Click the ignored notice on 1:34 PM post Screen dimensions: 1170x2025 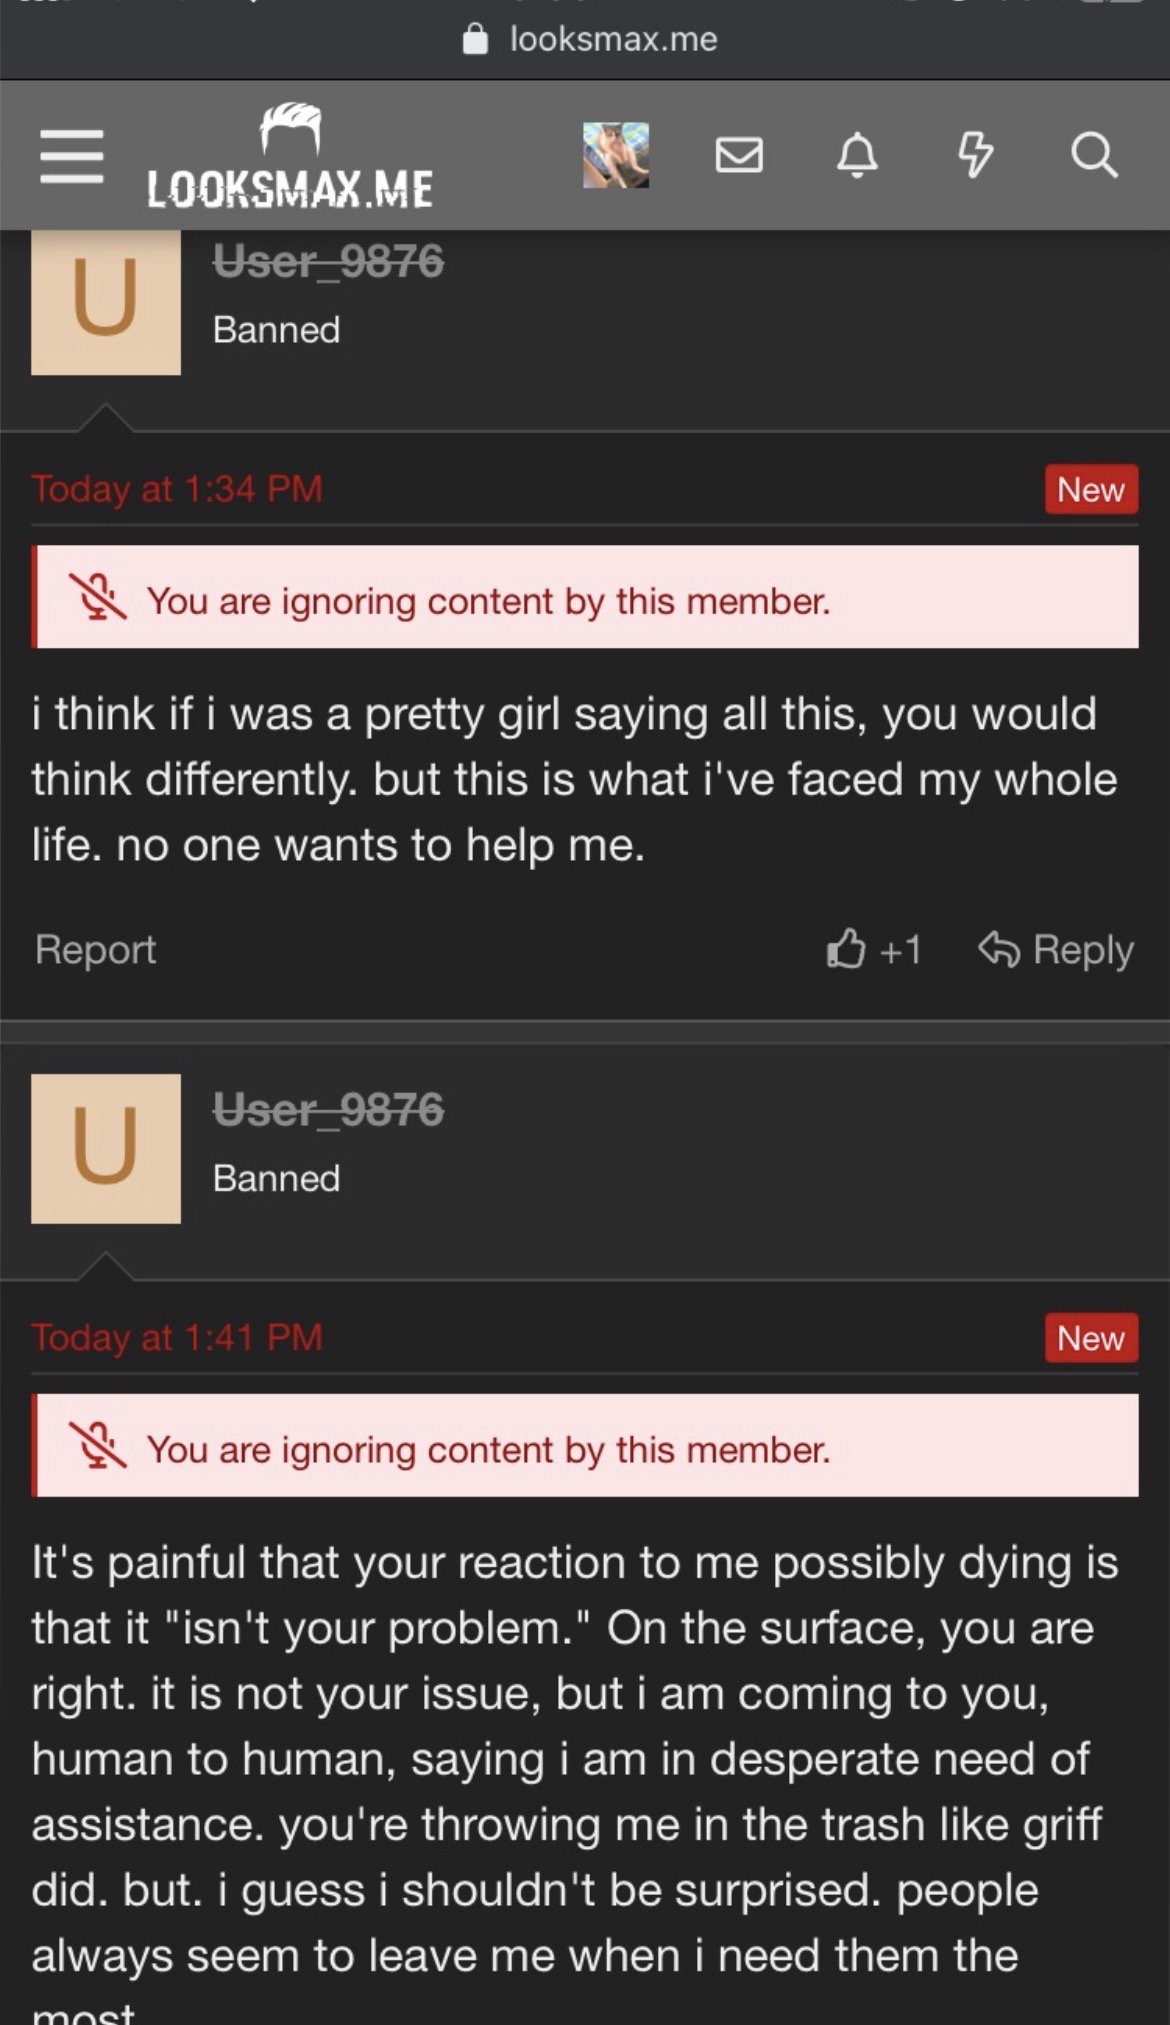click(x=488, y=601)
